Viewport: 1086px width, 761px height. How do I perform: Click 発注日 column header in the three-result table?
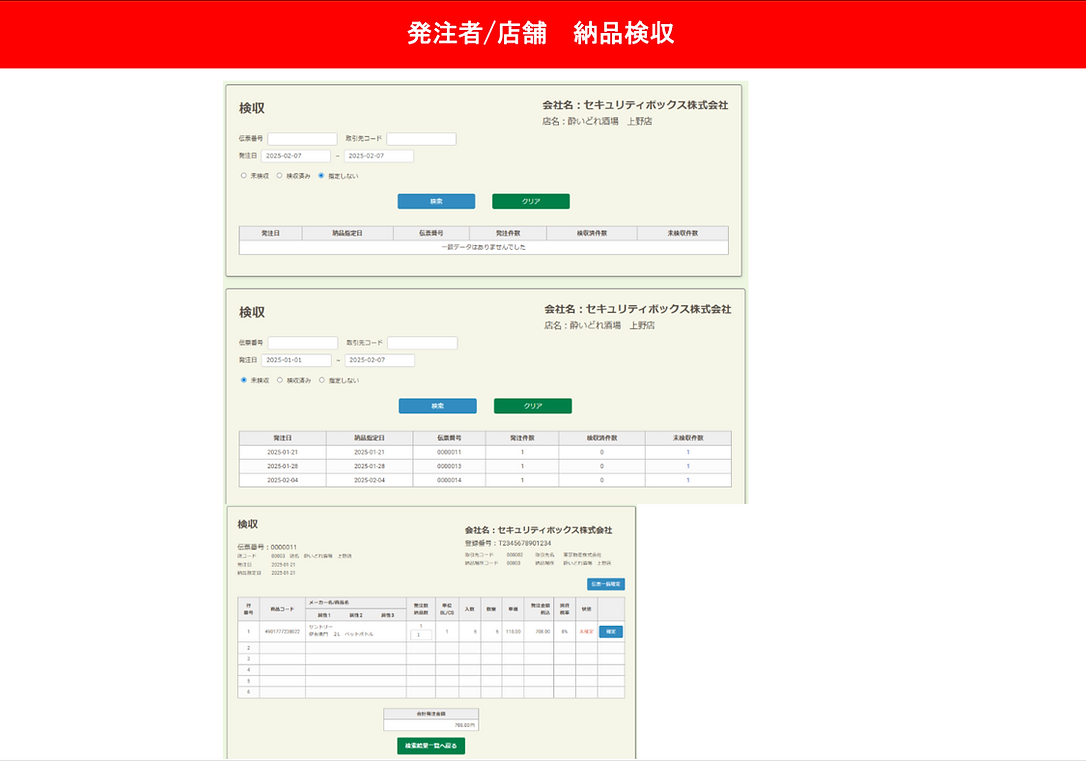[283, 438]
